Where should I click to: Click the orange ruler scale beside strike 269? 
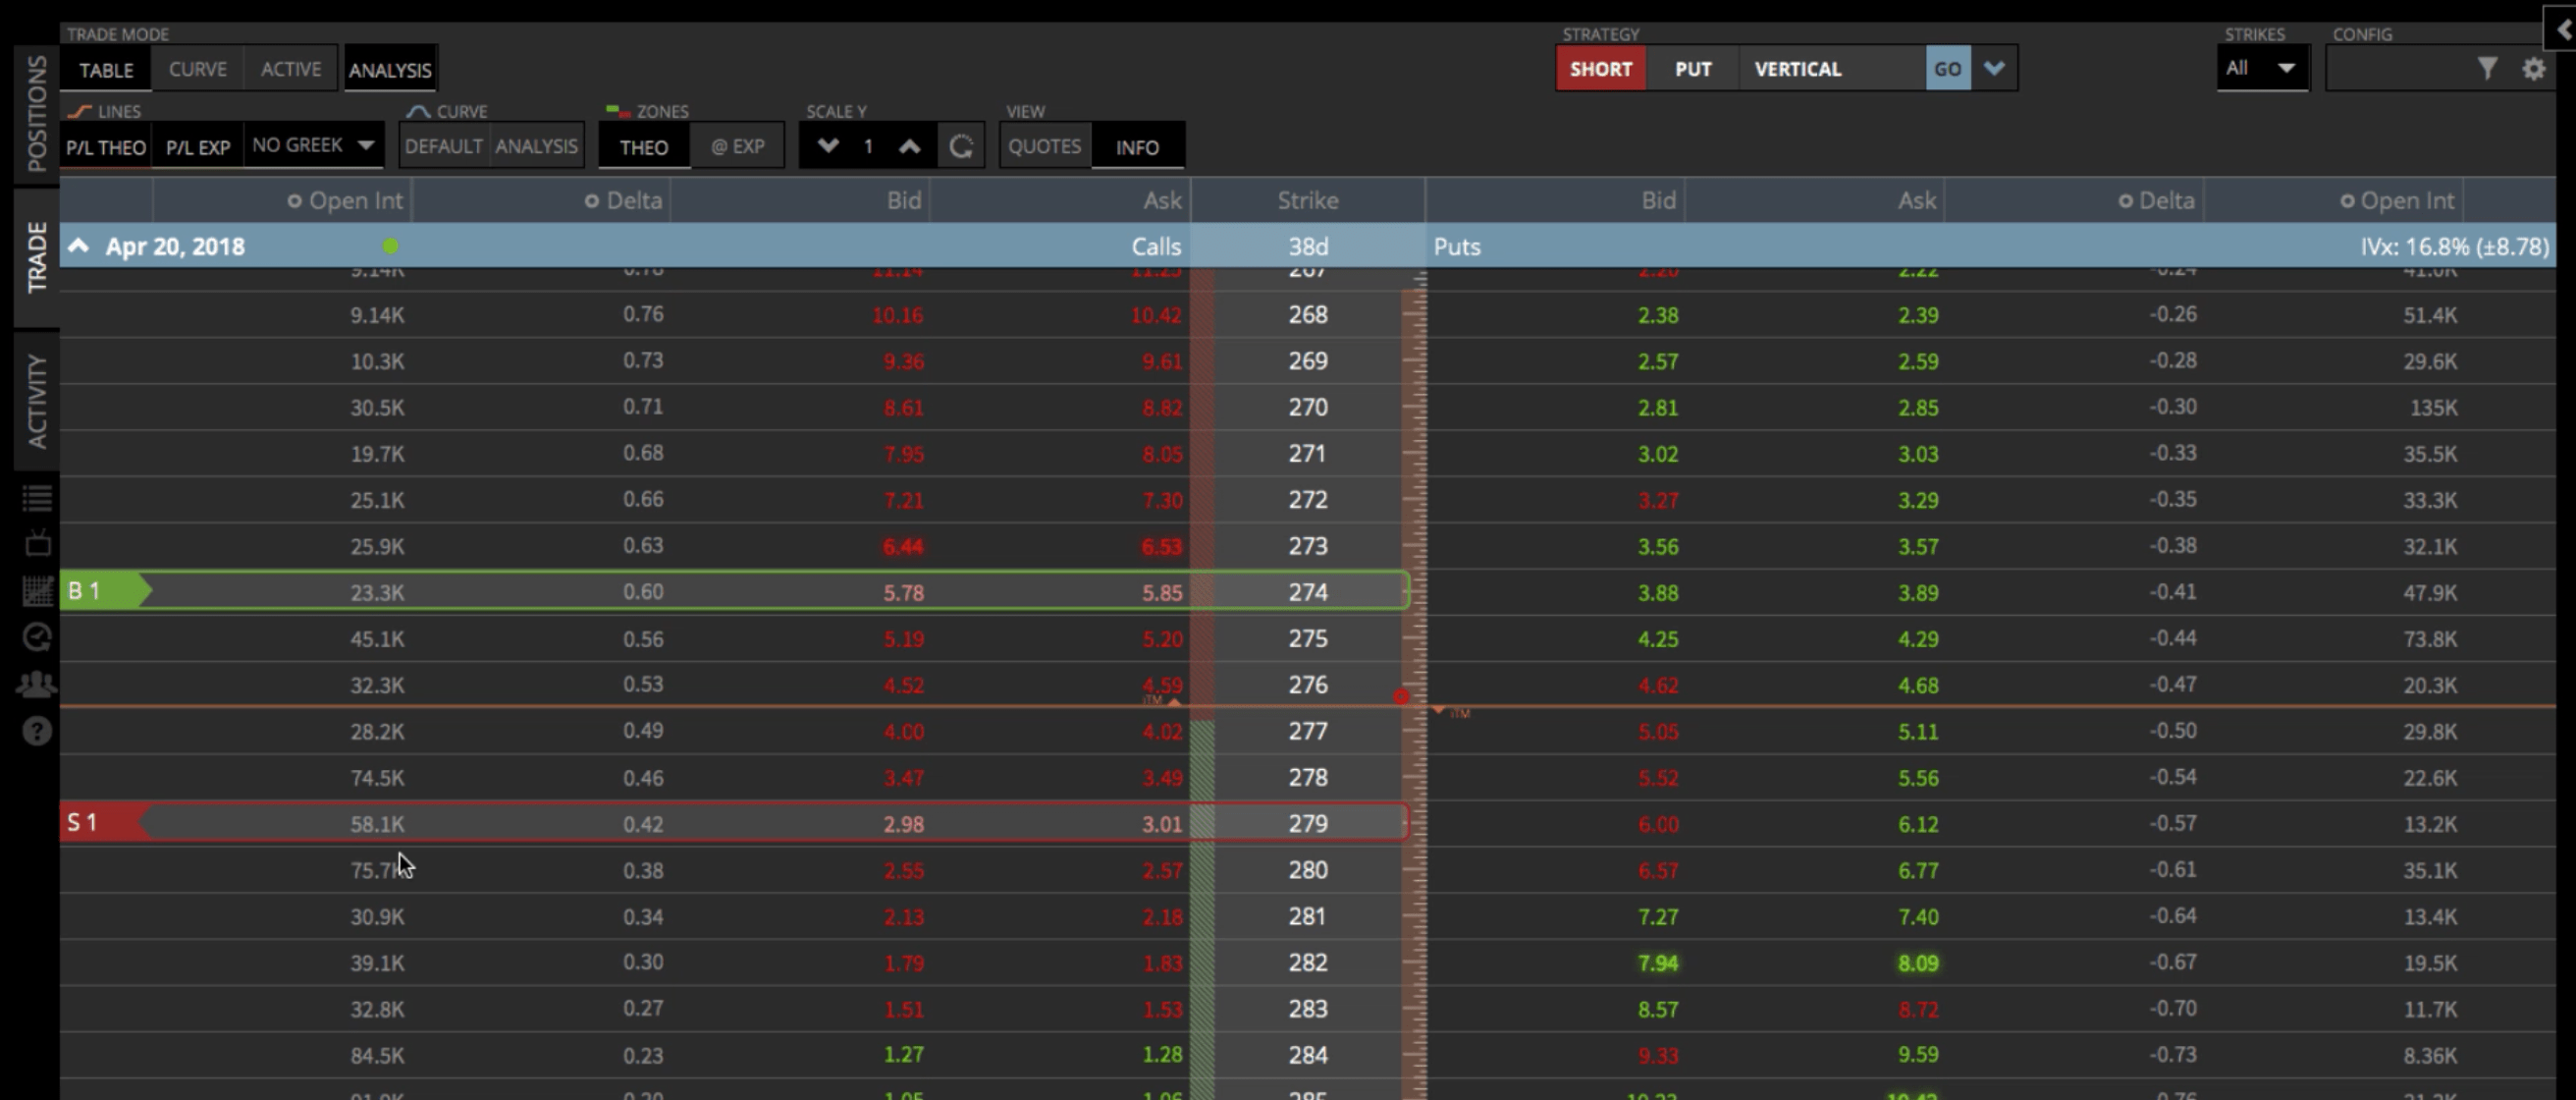point(1414,361)
